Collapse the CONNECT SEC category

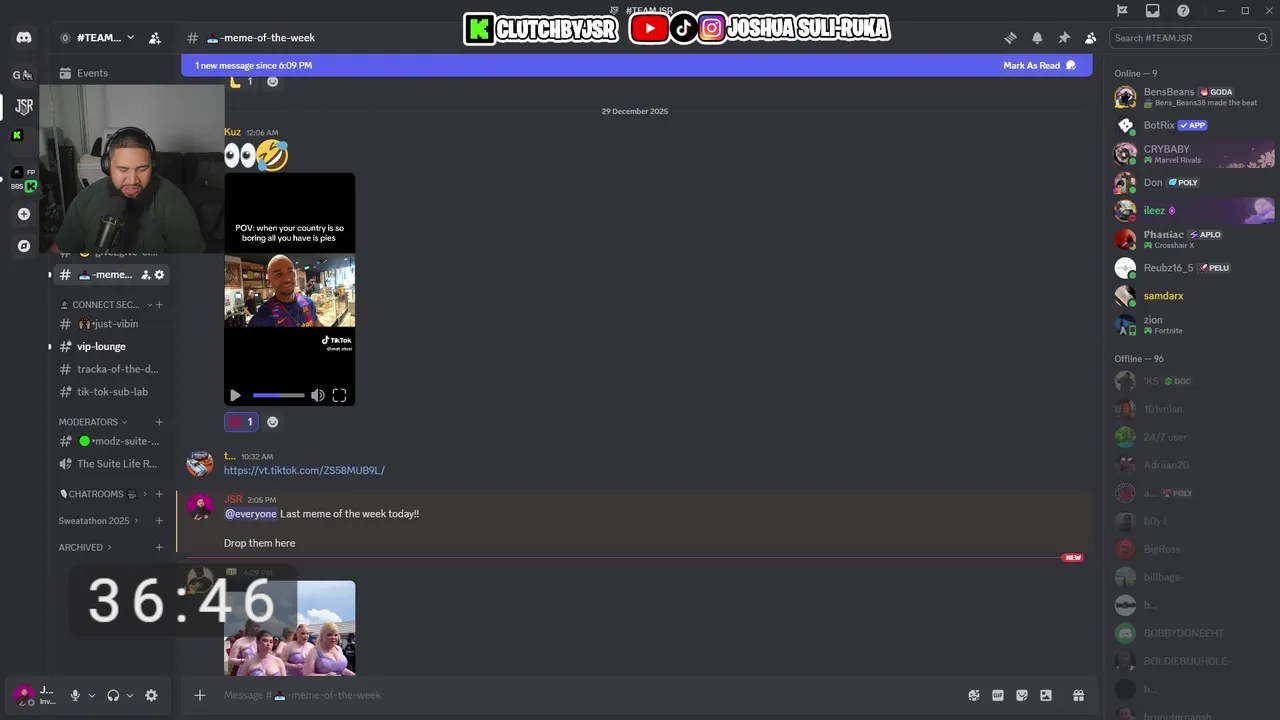[105, 305]
